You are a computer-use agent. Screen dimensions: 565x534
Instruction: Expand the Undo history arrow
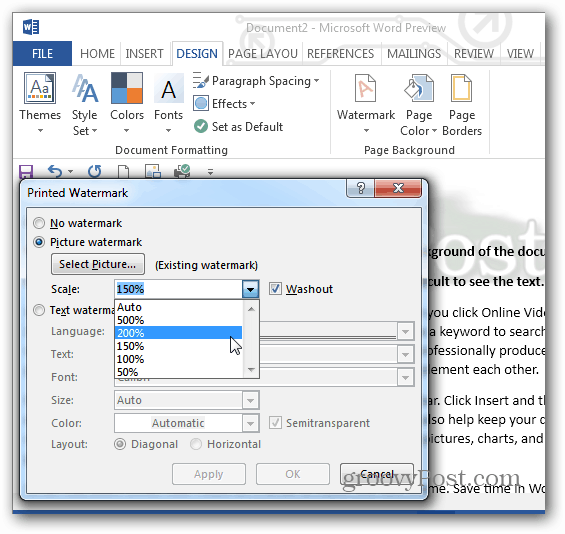coord(71,172)
